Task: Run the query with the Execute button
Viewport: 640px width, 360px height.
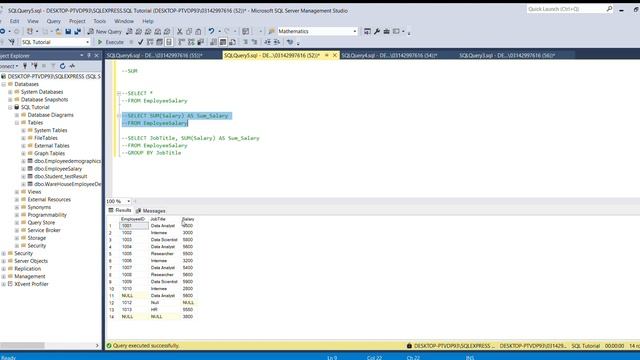Action: [110, 42]
